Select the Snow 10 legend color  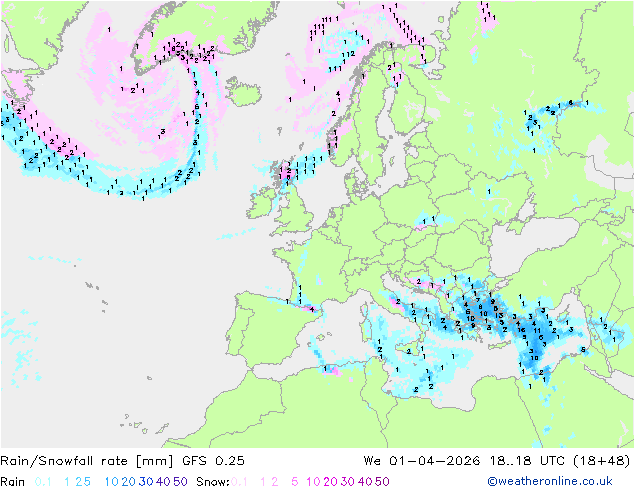(313, 482)
